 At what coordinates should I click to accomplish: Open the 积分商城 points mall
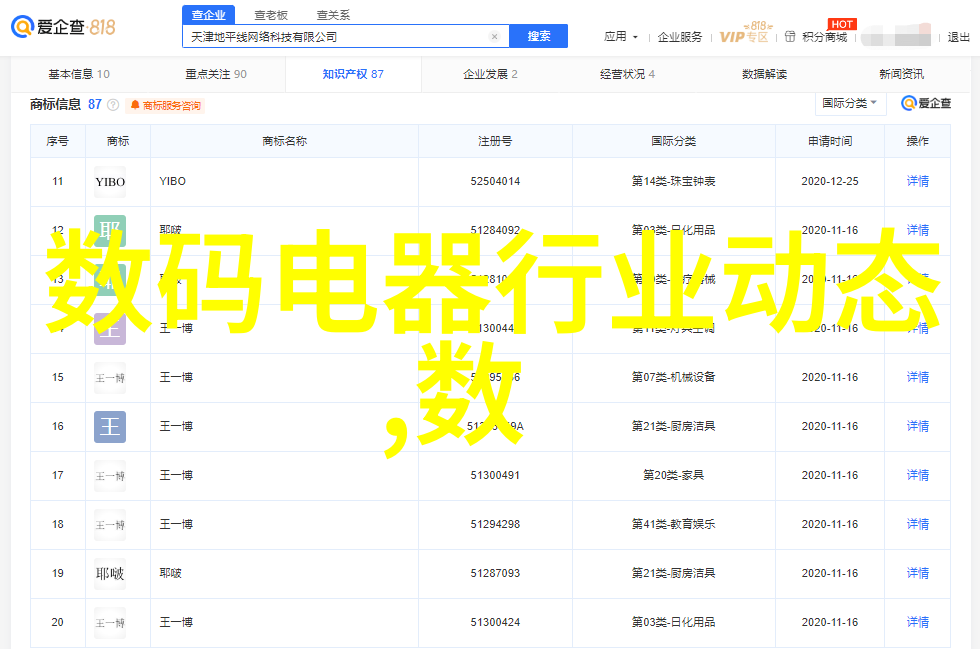(x=824, y=37)
